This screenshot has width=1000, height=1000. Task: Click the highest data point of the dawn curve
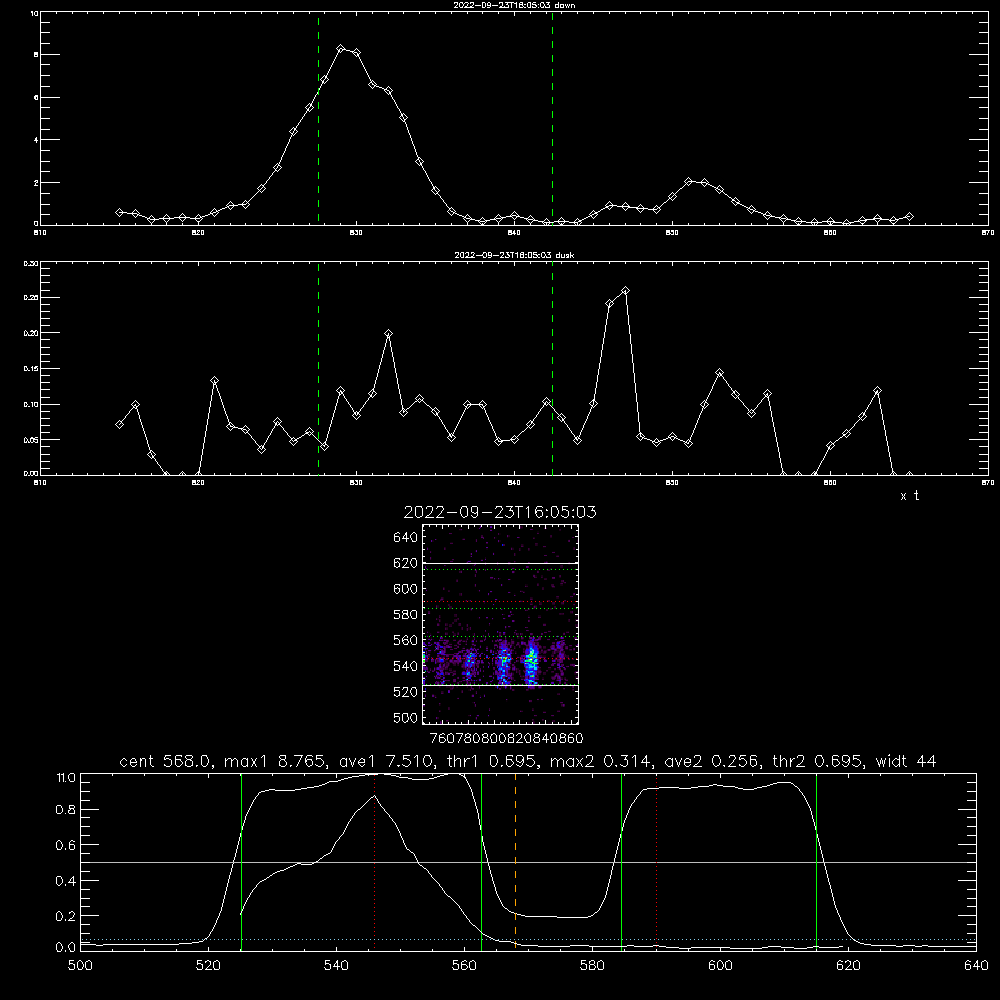[x=341, y=48]
